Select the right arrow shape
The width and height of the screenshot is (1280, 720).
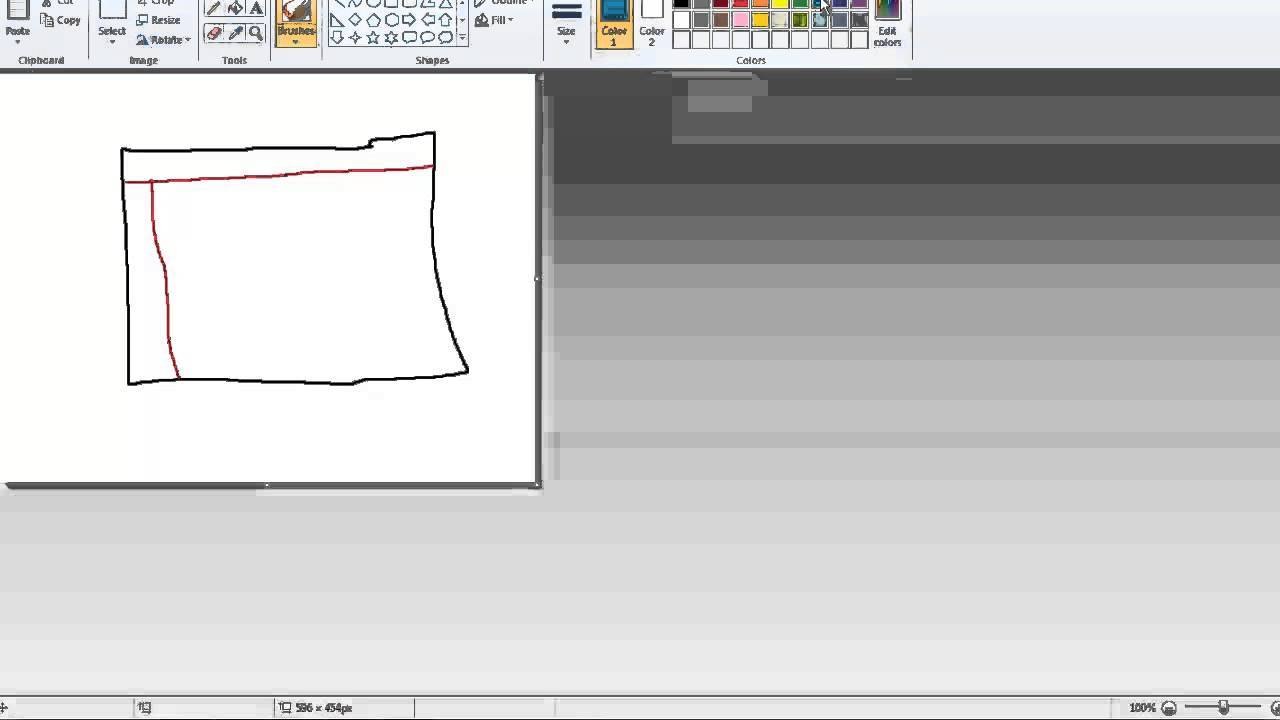tap(409, 20)
